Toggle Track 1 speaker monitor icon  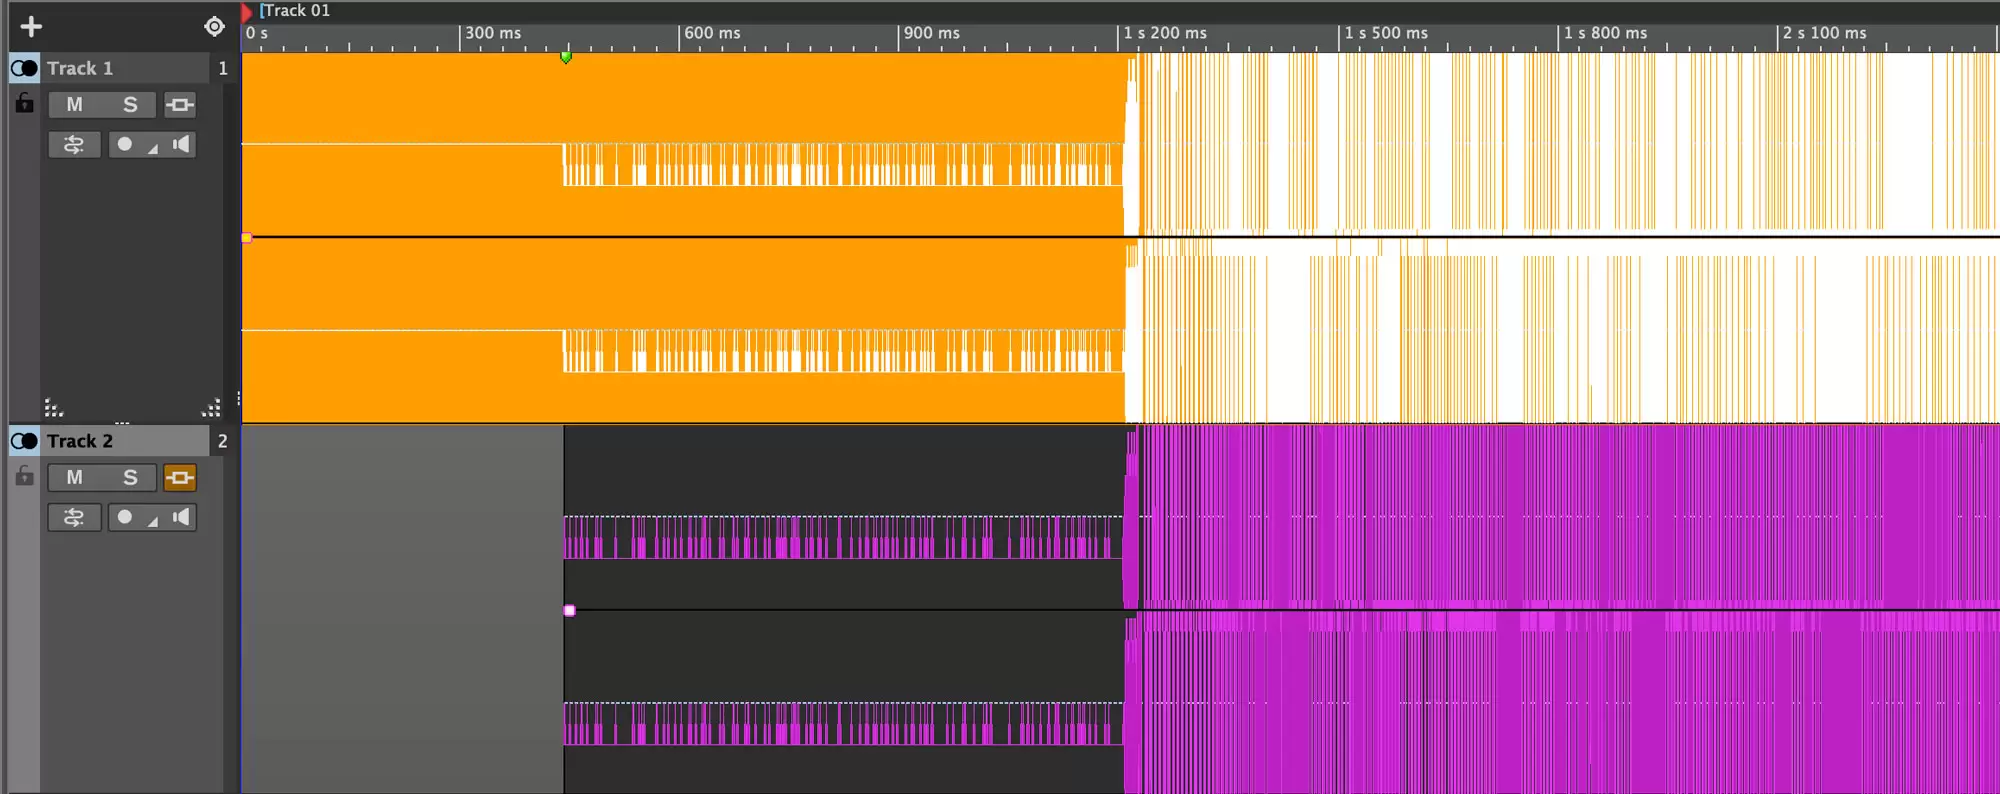point(181,145)
